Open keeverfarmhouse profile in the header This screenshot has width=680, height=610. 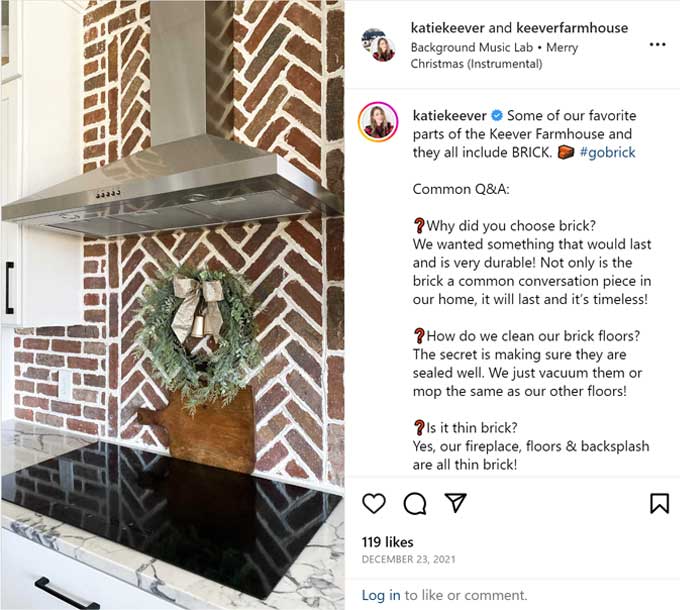click(x=572, y=28)
